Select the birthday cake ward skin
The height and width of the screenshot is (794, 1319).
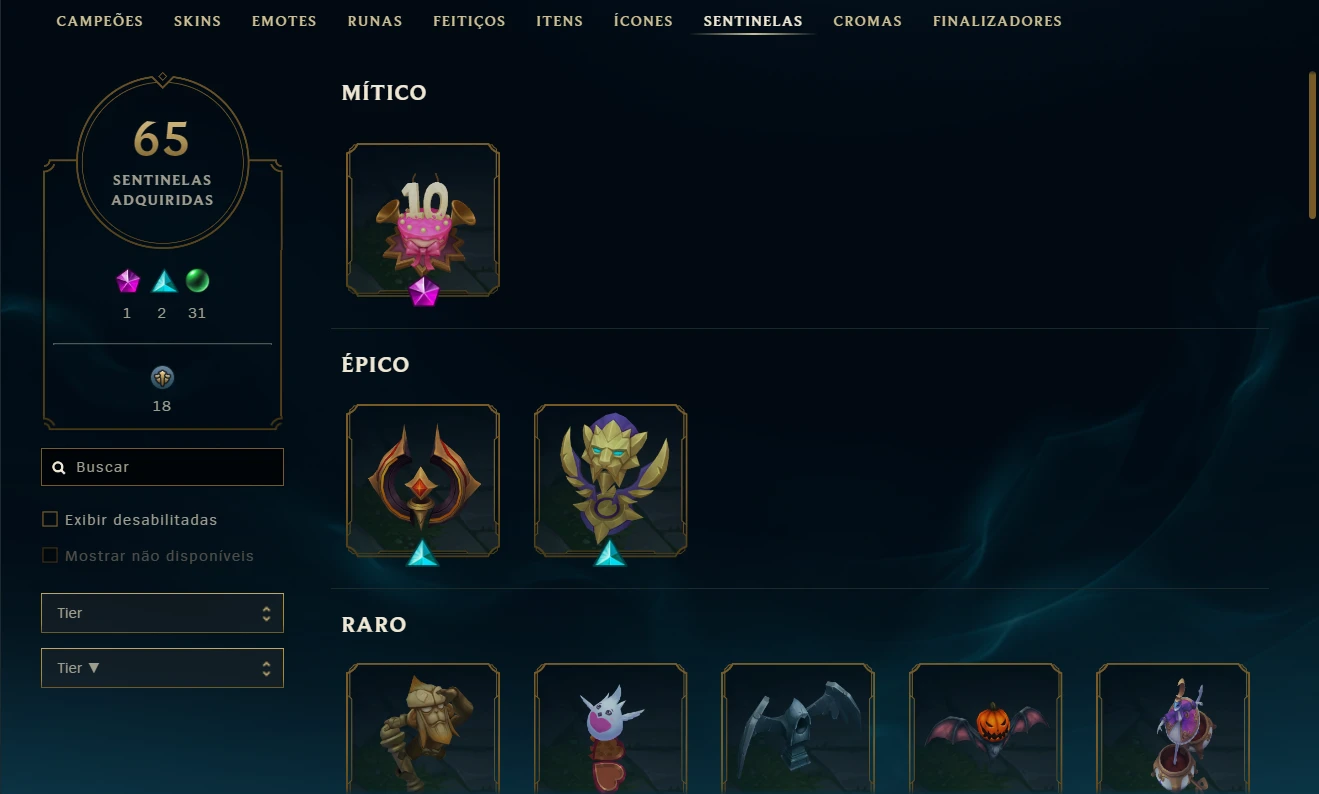pyautogui.click(x=423, y=220)
